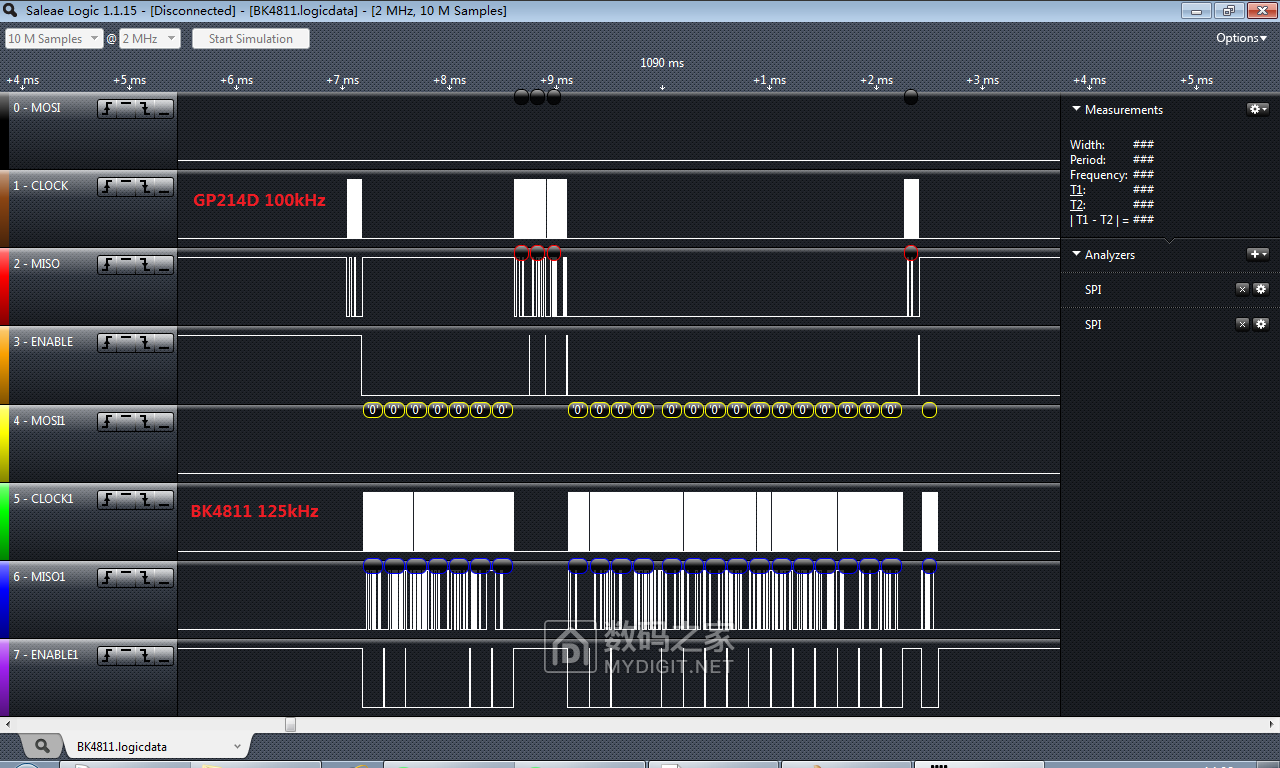Viewport: 1280px width, 768px height.
Task: Open the 10 M Samples dropdown
Action: (x=54, y=39)
